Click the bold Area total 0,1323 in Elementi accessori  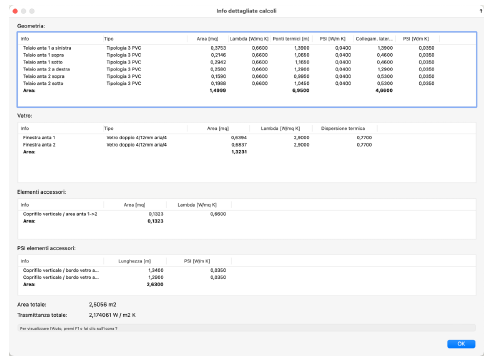(x=155, y=221)
